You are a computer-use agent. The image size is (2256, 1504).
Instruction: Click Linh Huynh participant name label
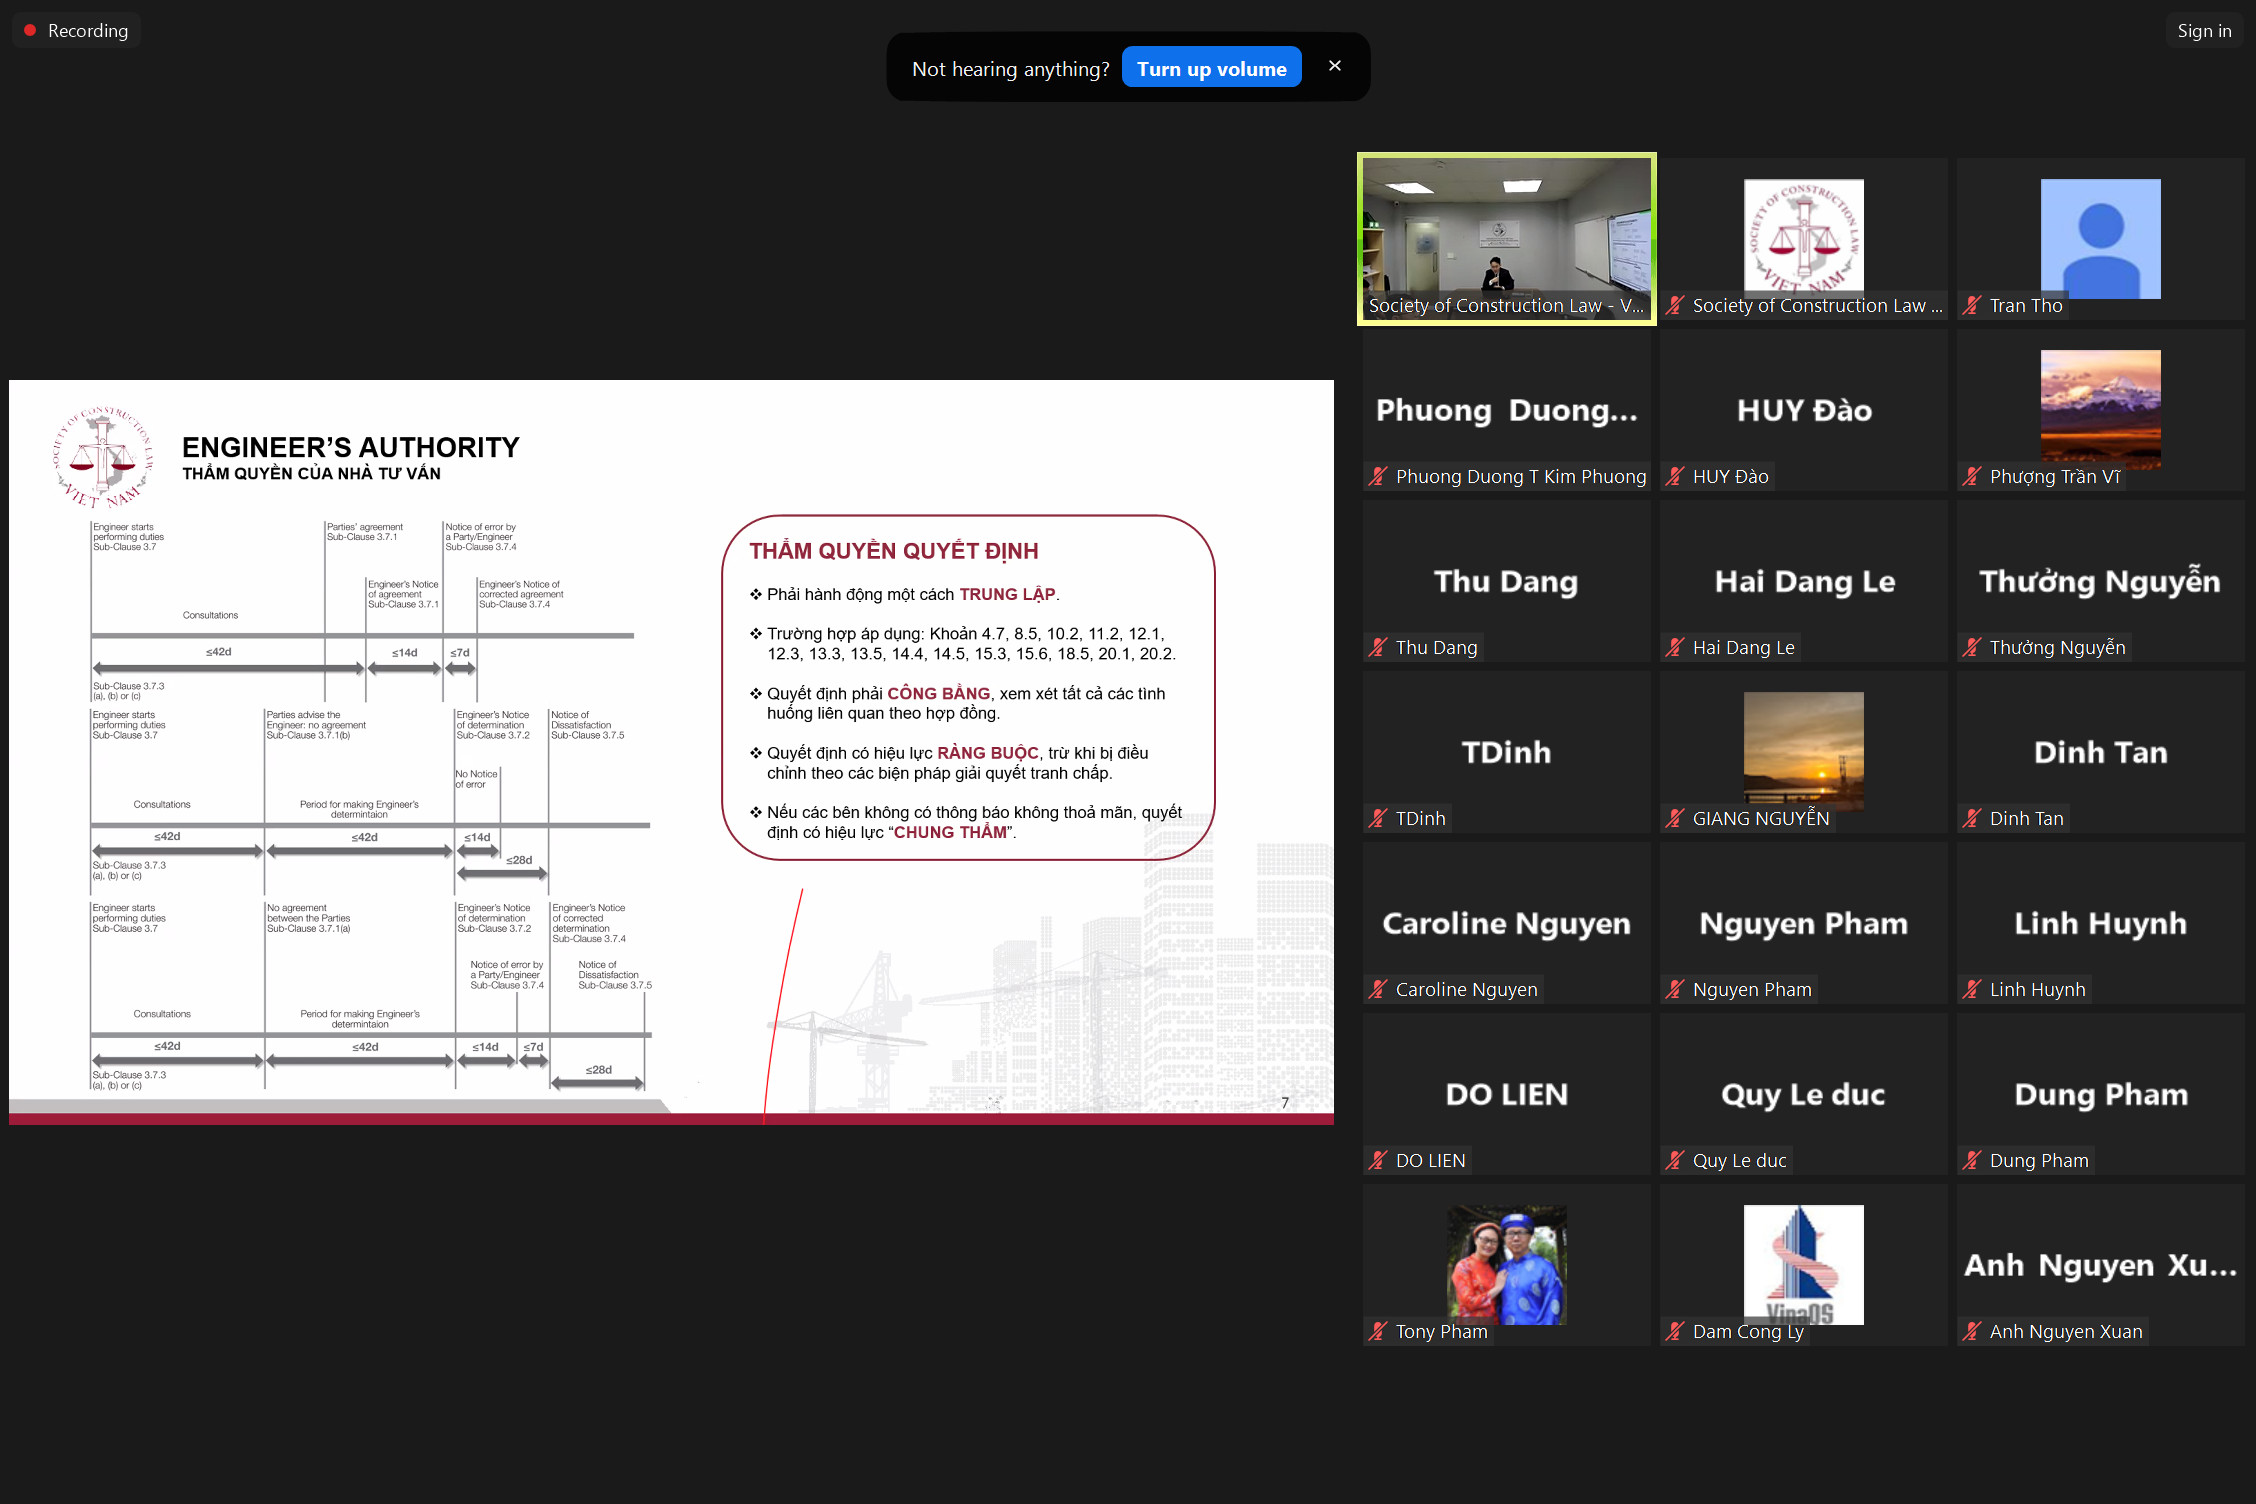[2037, 990]
